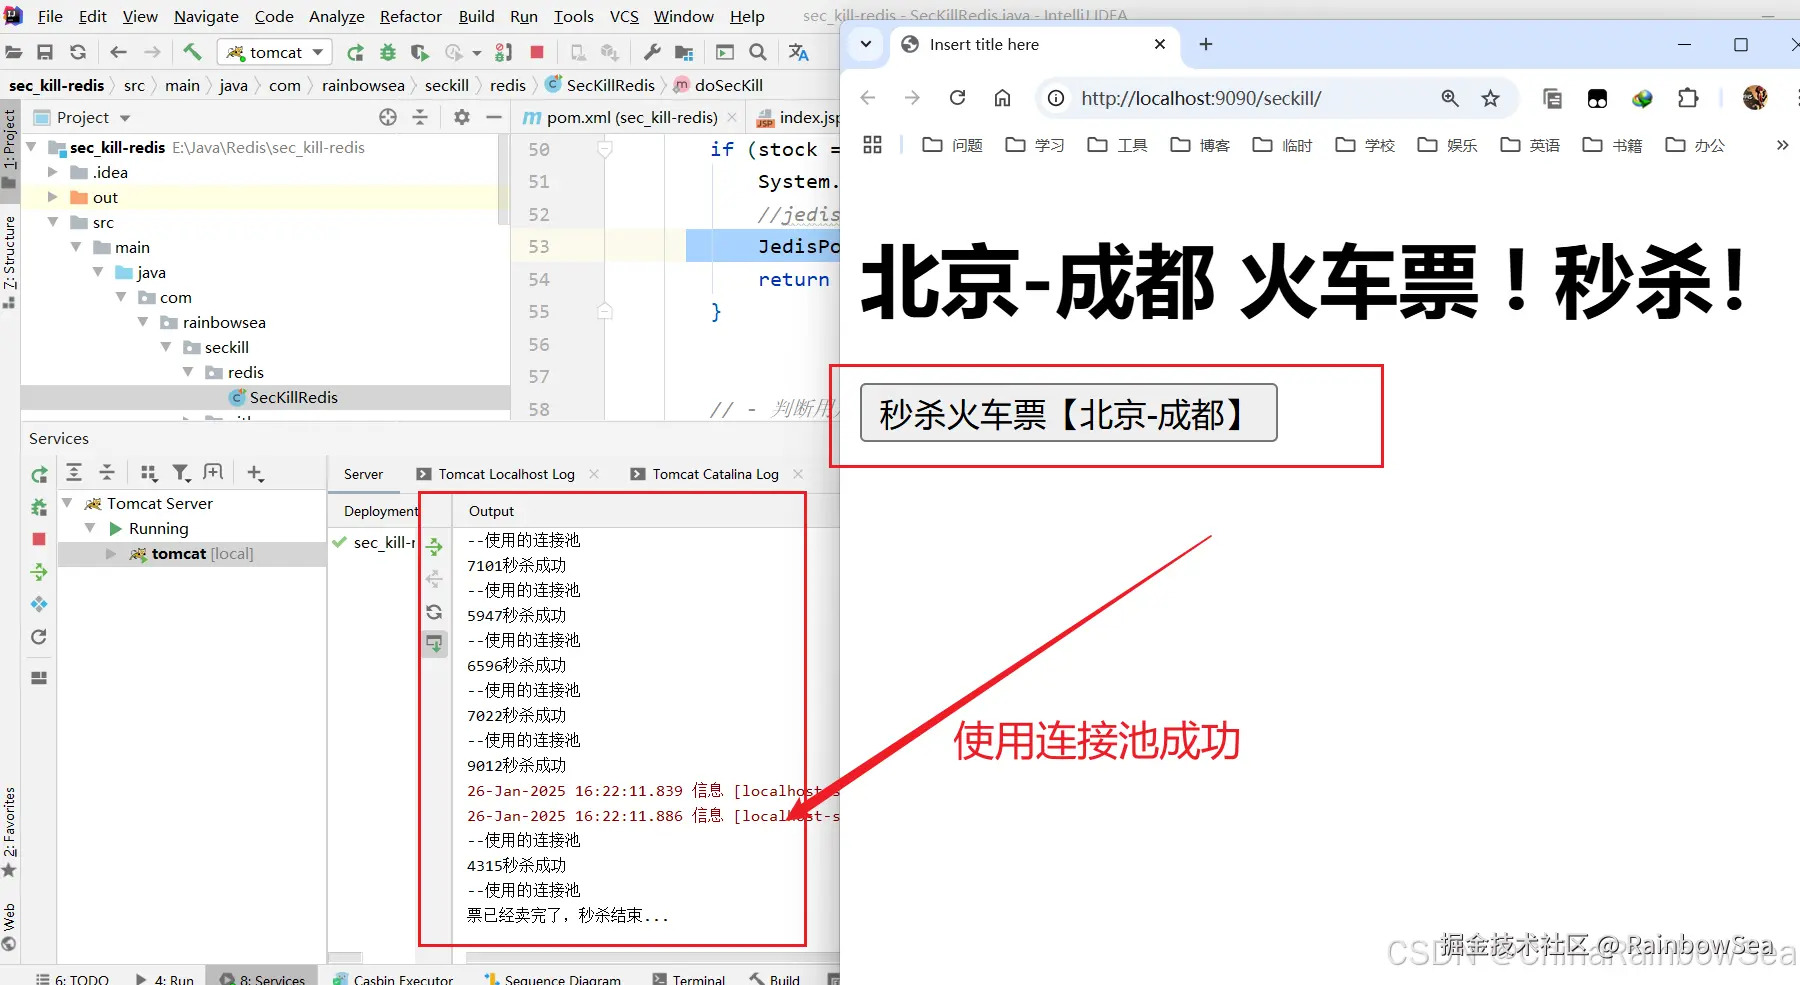Screen dimensions: 1800x985
Task: Select the Debug (bug) icon in the toolbar
Action: pos(388,52)
